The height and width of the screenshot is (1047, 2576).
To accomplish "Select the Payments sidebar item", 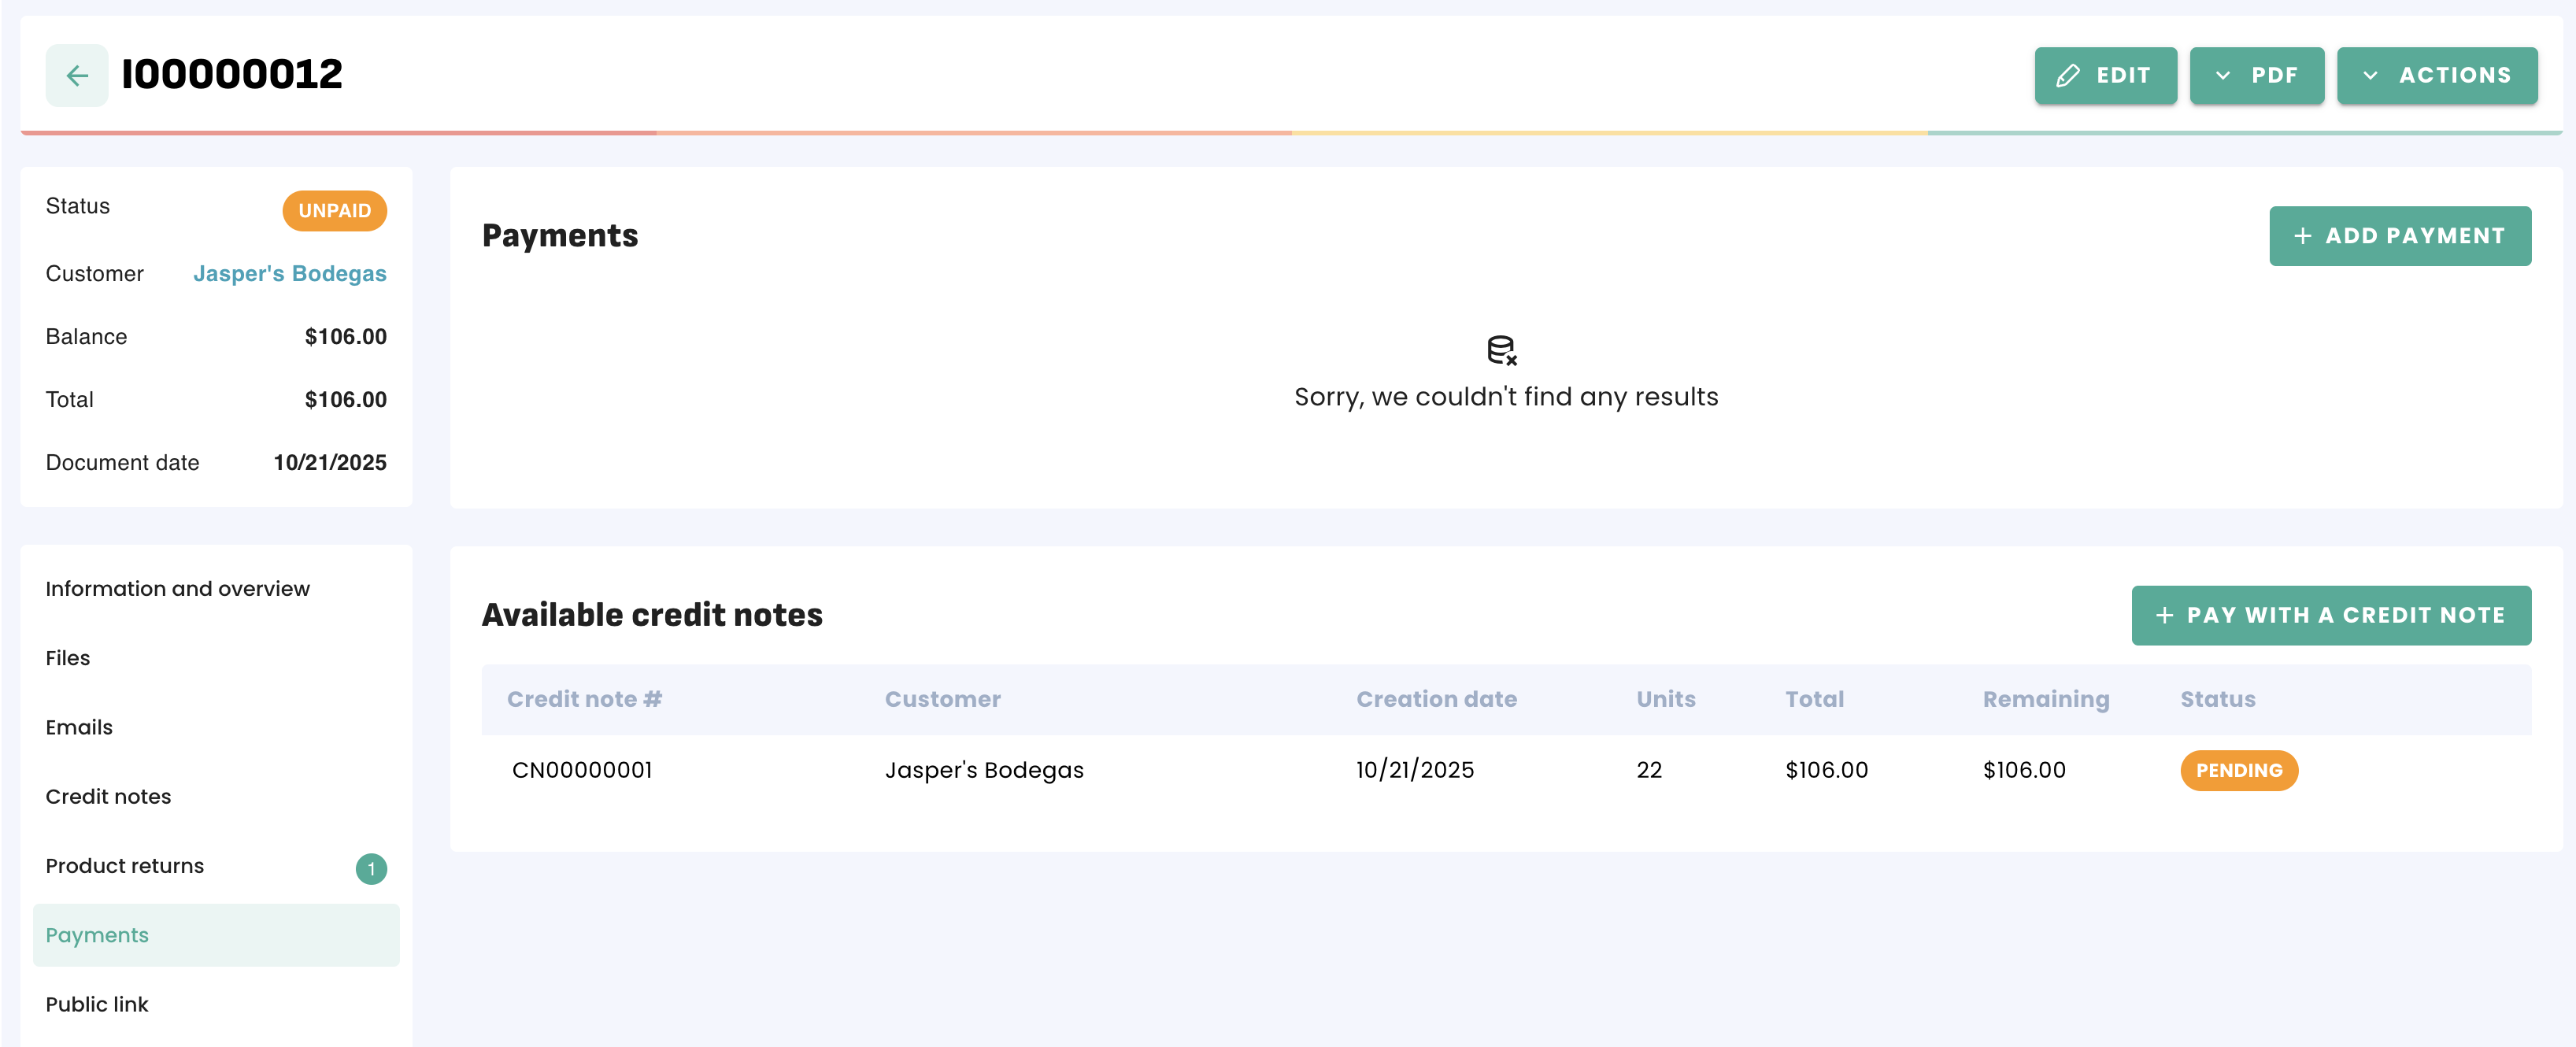I will [x=97, y=935].
